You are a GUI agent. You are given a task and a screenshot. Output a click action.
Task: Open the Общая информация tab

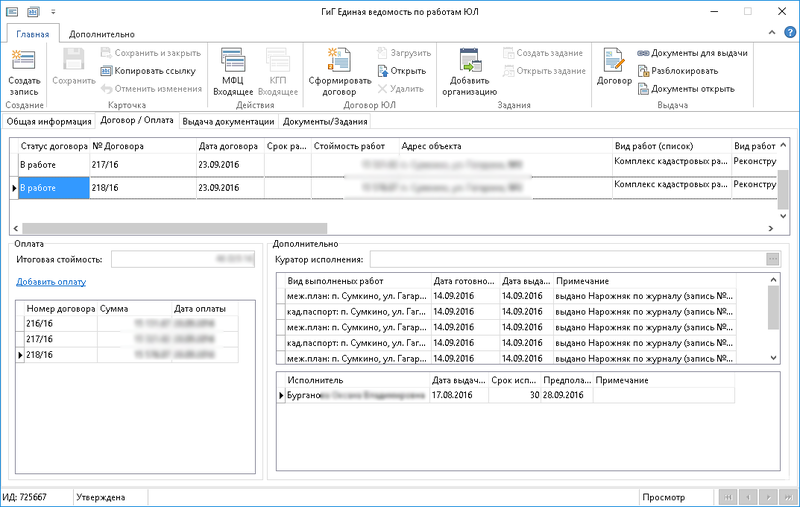click(48, 122)
